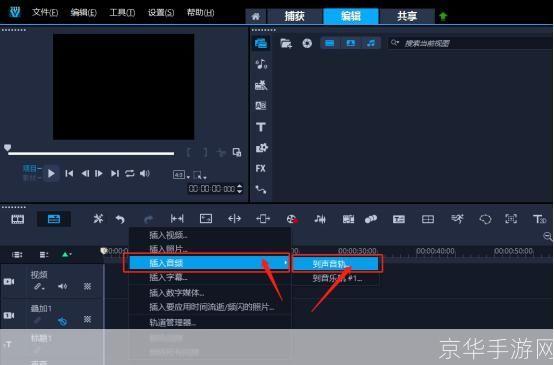Click the preview scrubber bar
Viewport: 554px width, 365px height.
pyautogui.click(x=91, y=153)
